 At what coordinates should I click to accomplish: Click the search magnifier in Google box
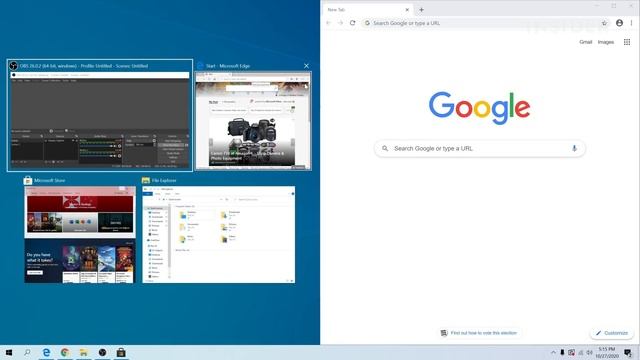click(385, 148)
